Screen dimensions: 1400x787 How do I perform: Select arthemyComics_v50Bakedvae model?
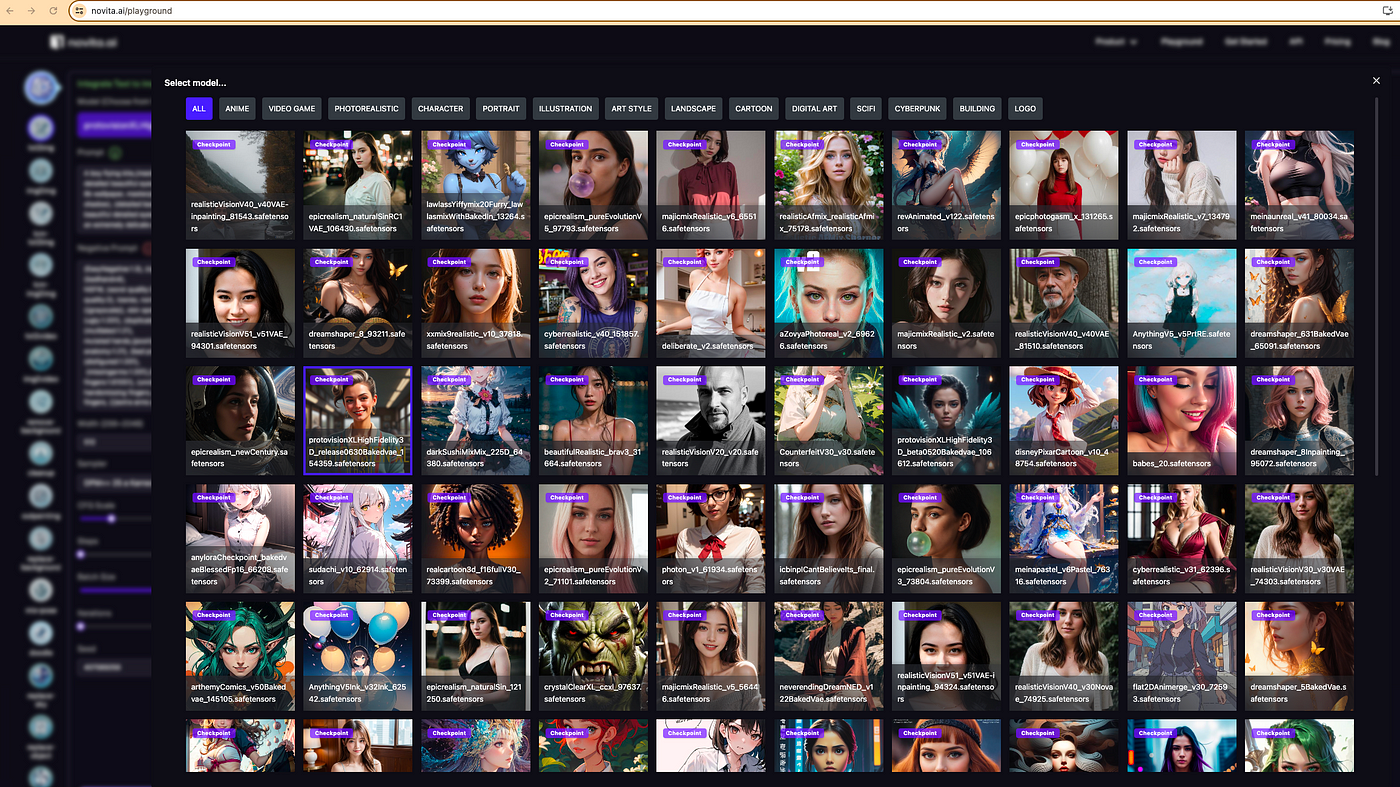pos(240,656)
